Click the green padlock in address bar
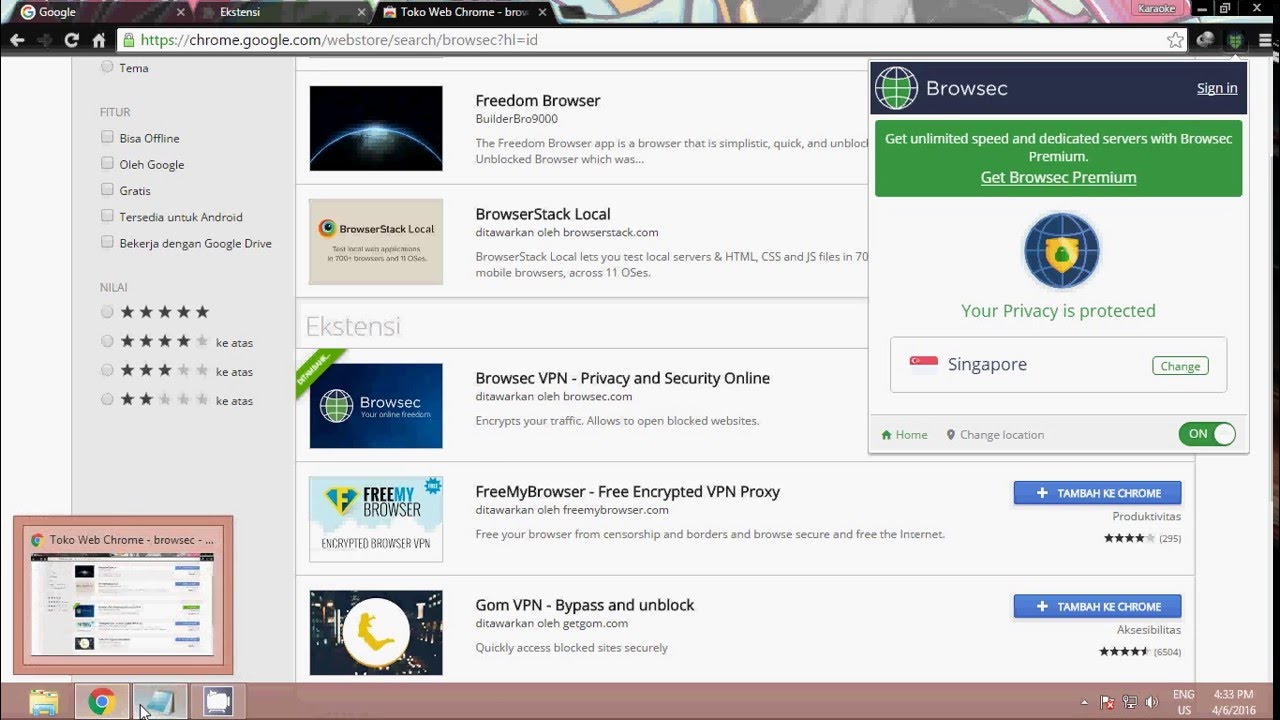The width and height of the screenshot is (1280, 720). click(x=128, y=40)
